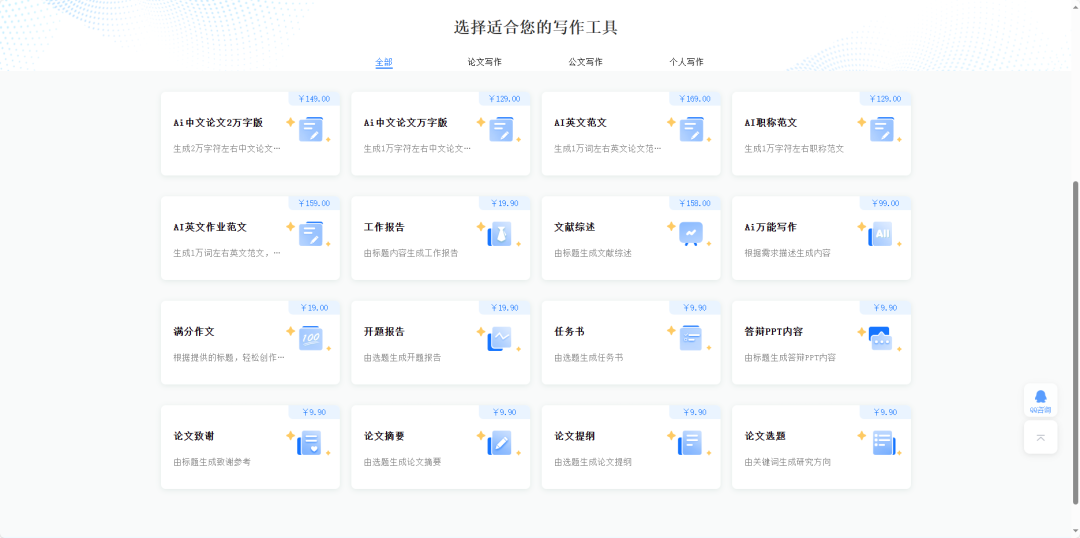Click the 论文致谢 title

point(194,436)
